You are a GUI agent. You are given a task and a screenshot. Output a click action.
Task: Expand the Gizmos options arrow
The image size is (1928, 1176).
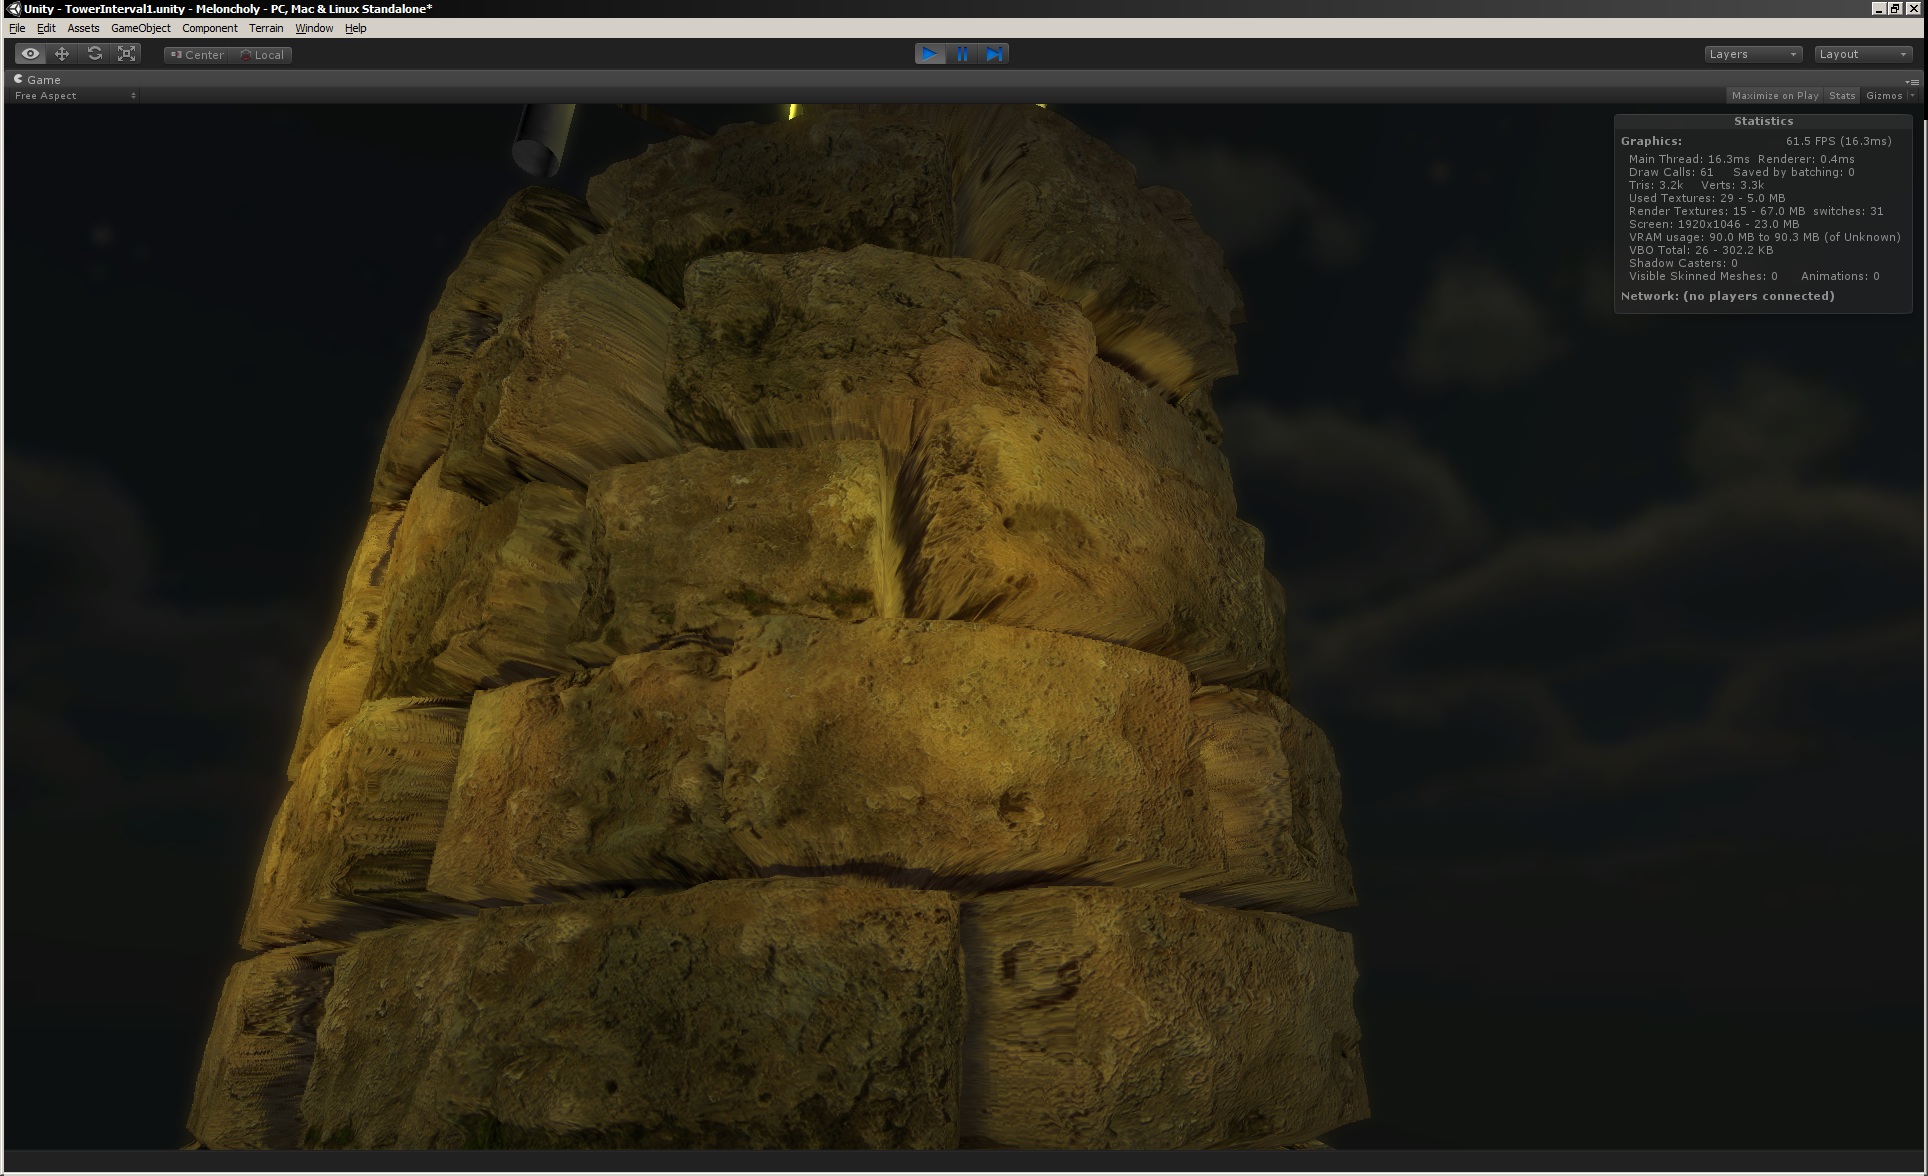pyautogui.click(x=1913, y=95)
